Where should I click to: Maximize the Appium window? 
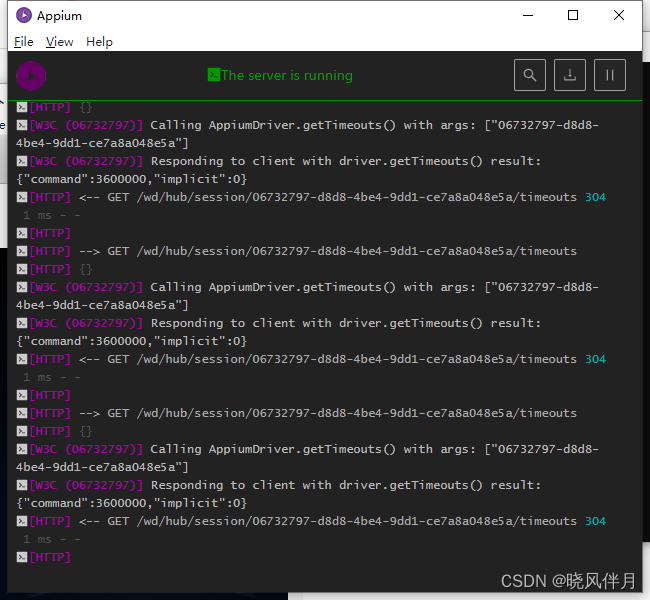pos(573,15)
